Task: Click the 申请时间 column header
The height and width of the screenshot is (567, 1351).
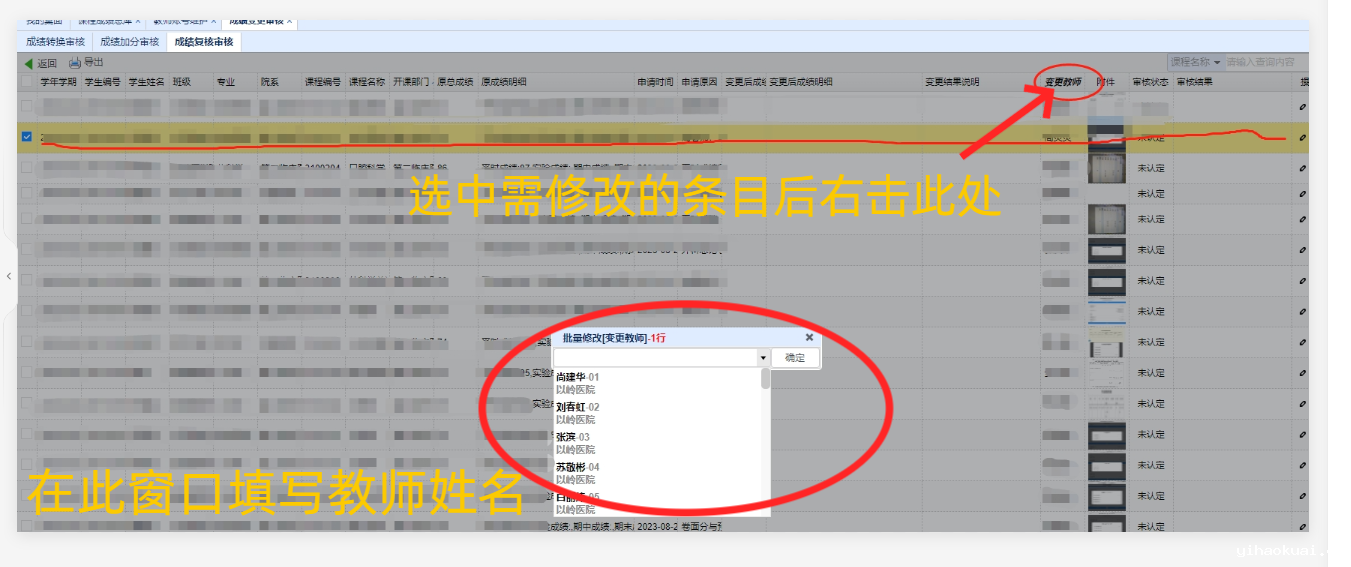Action: (656, 82)
